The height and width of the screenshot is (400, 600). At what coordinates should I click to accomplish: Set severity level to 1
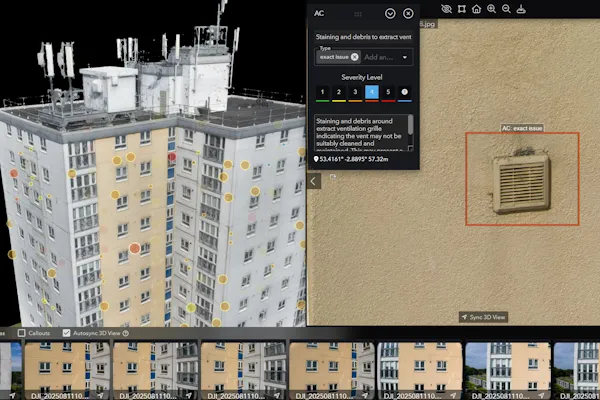pos(322,92)
